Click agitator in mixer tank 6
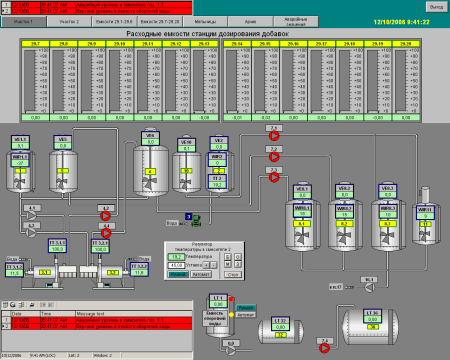Screen dimensions: 450x360 pos(150,183)
